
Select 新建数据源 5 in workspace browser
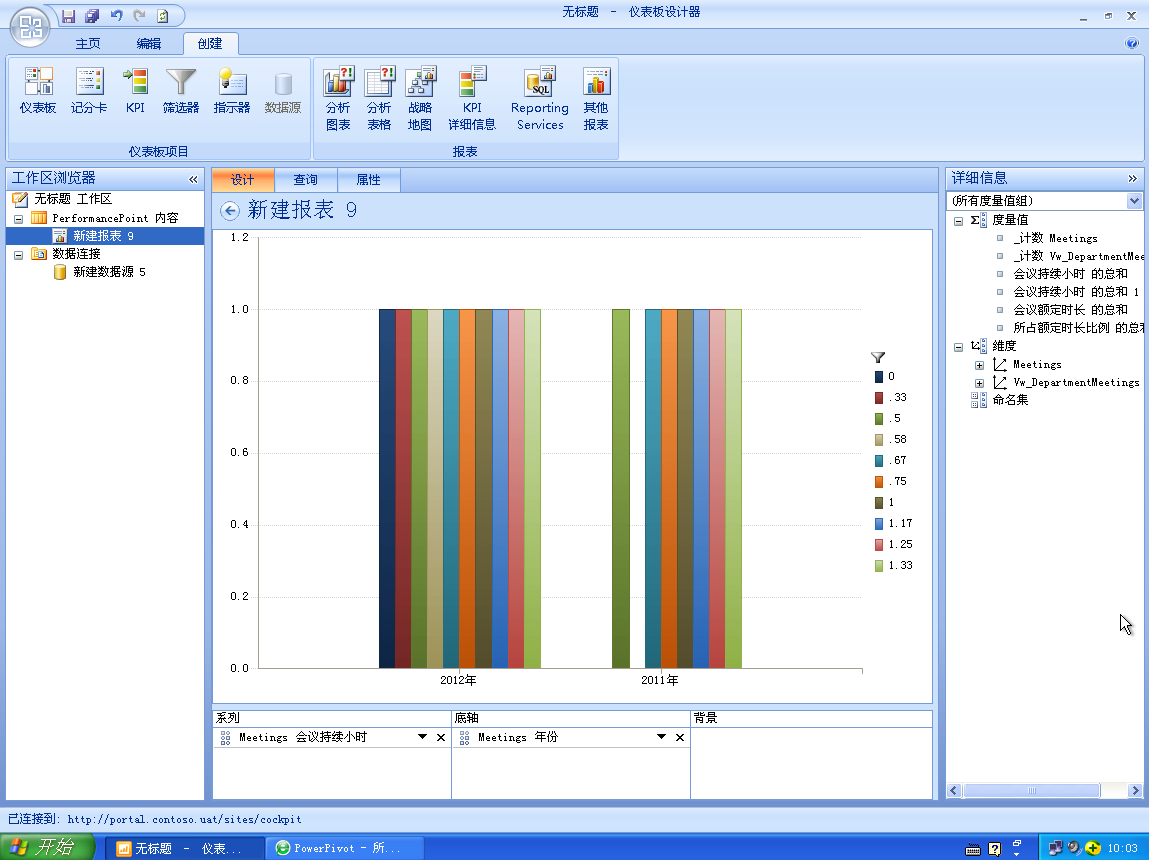coord(109,272)
